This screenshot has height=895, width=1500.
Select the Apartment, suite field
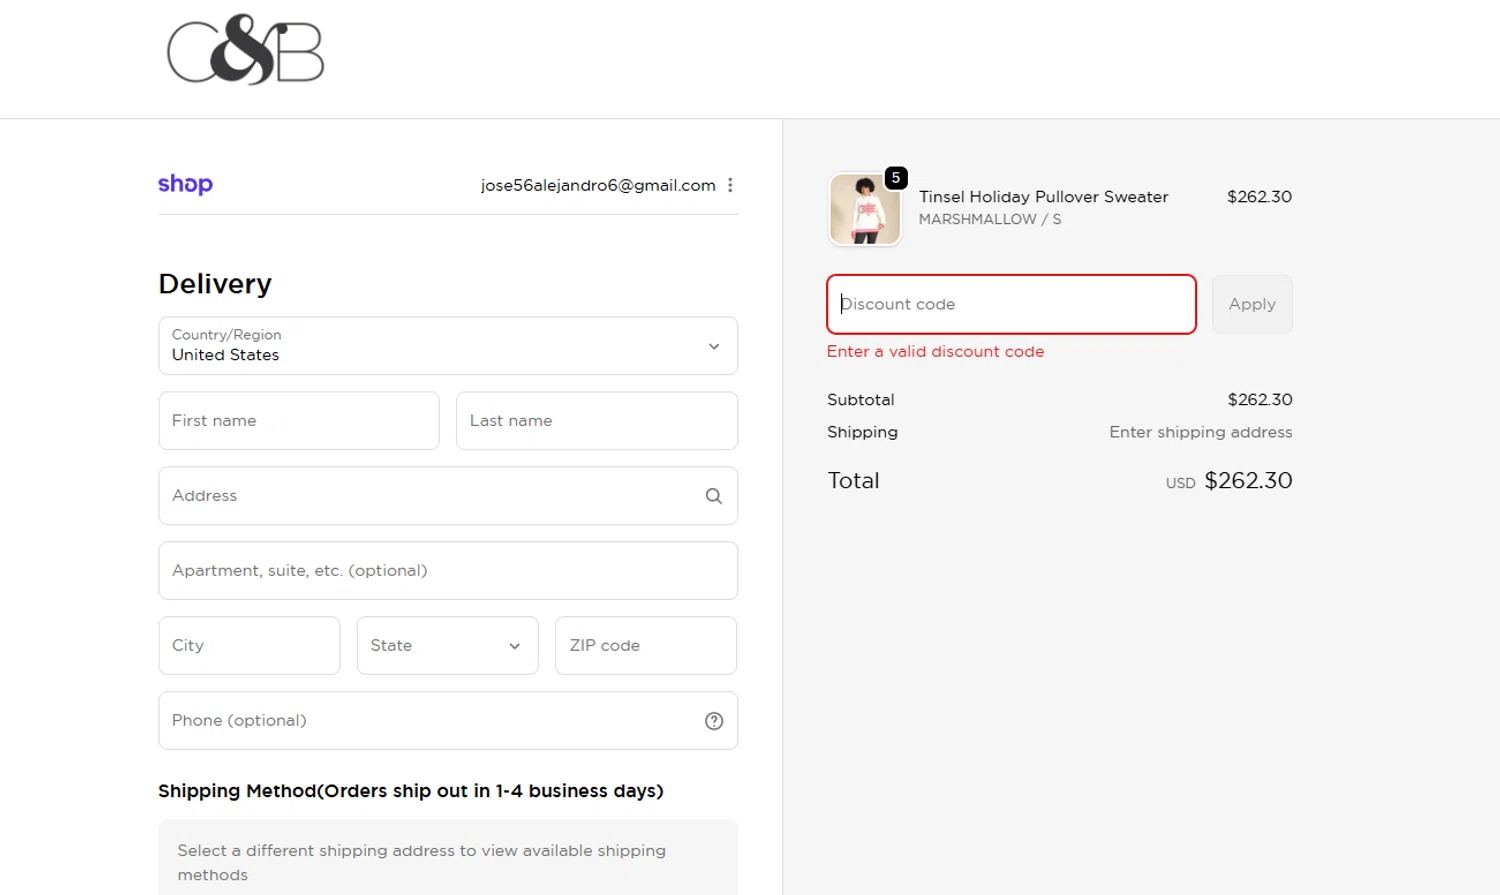tap(447, 571)
